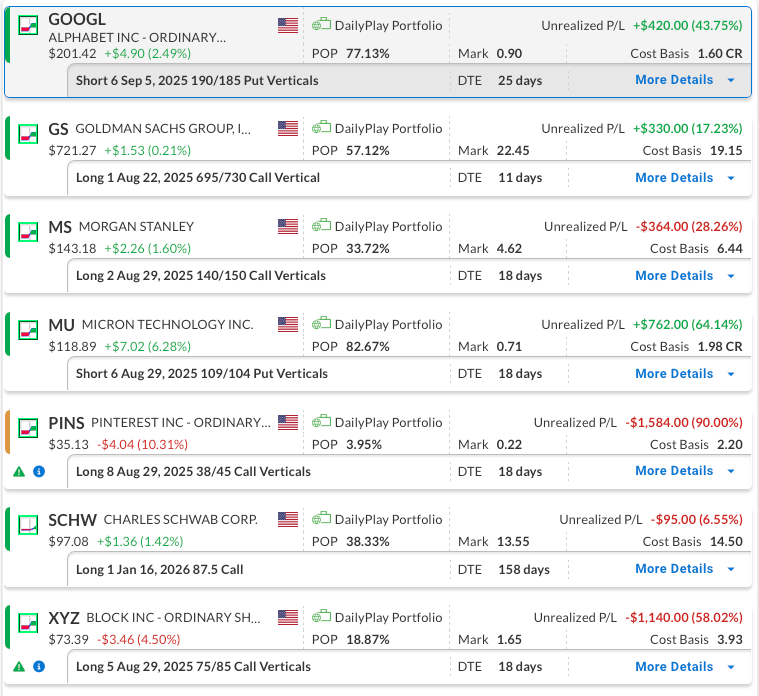759x696 pixels.
Task: Click the portfolio icon in XYZ row
Action: coord(321,617)
